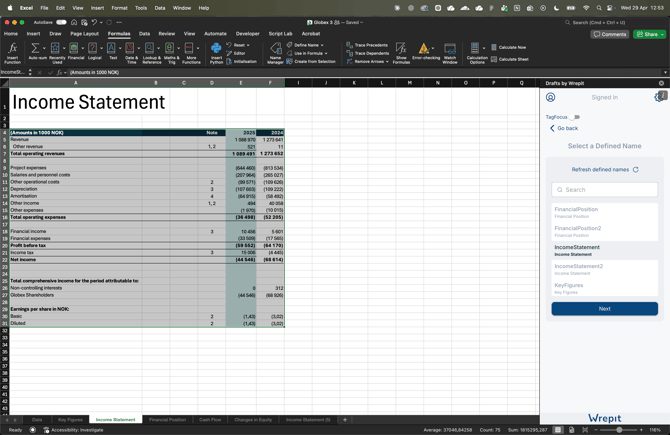Expand the Remove Arrows dropdown

pyautogui.click(x=387, y=62)
